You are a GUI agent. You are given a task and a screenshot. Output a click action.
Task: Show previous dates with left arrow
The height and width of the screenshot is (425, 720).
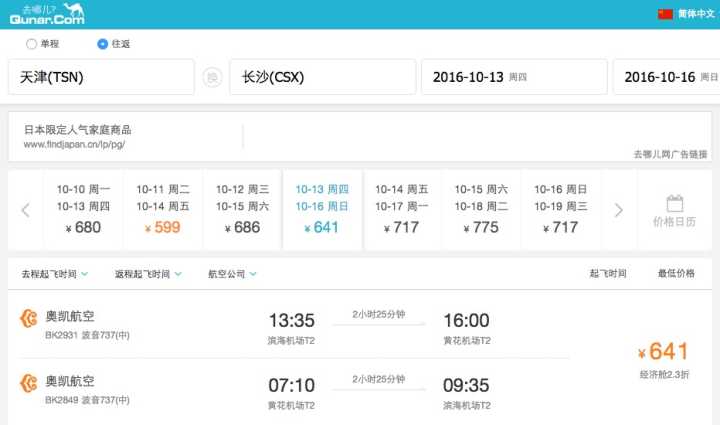point(25,210)
